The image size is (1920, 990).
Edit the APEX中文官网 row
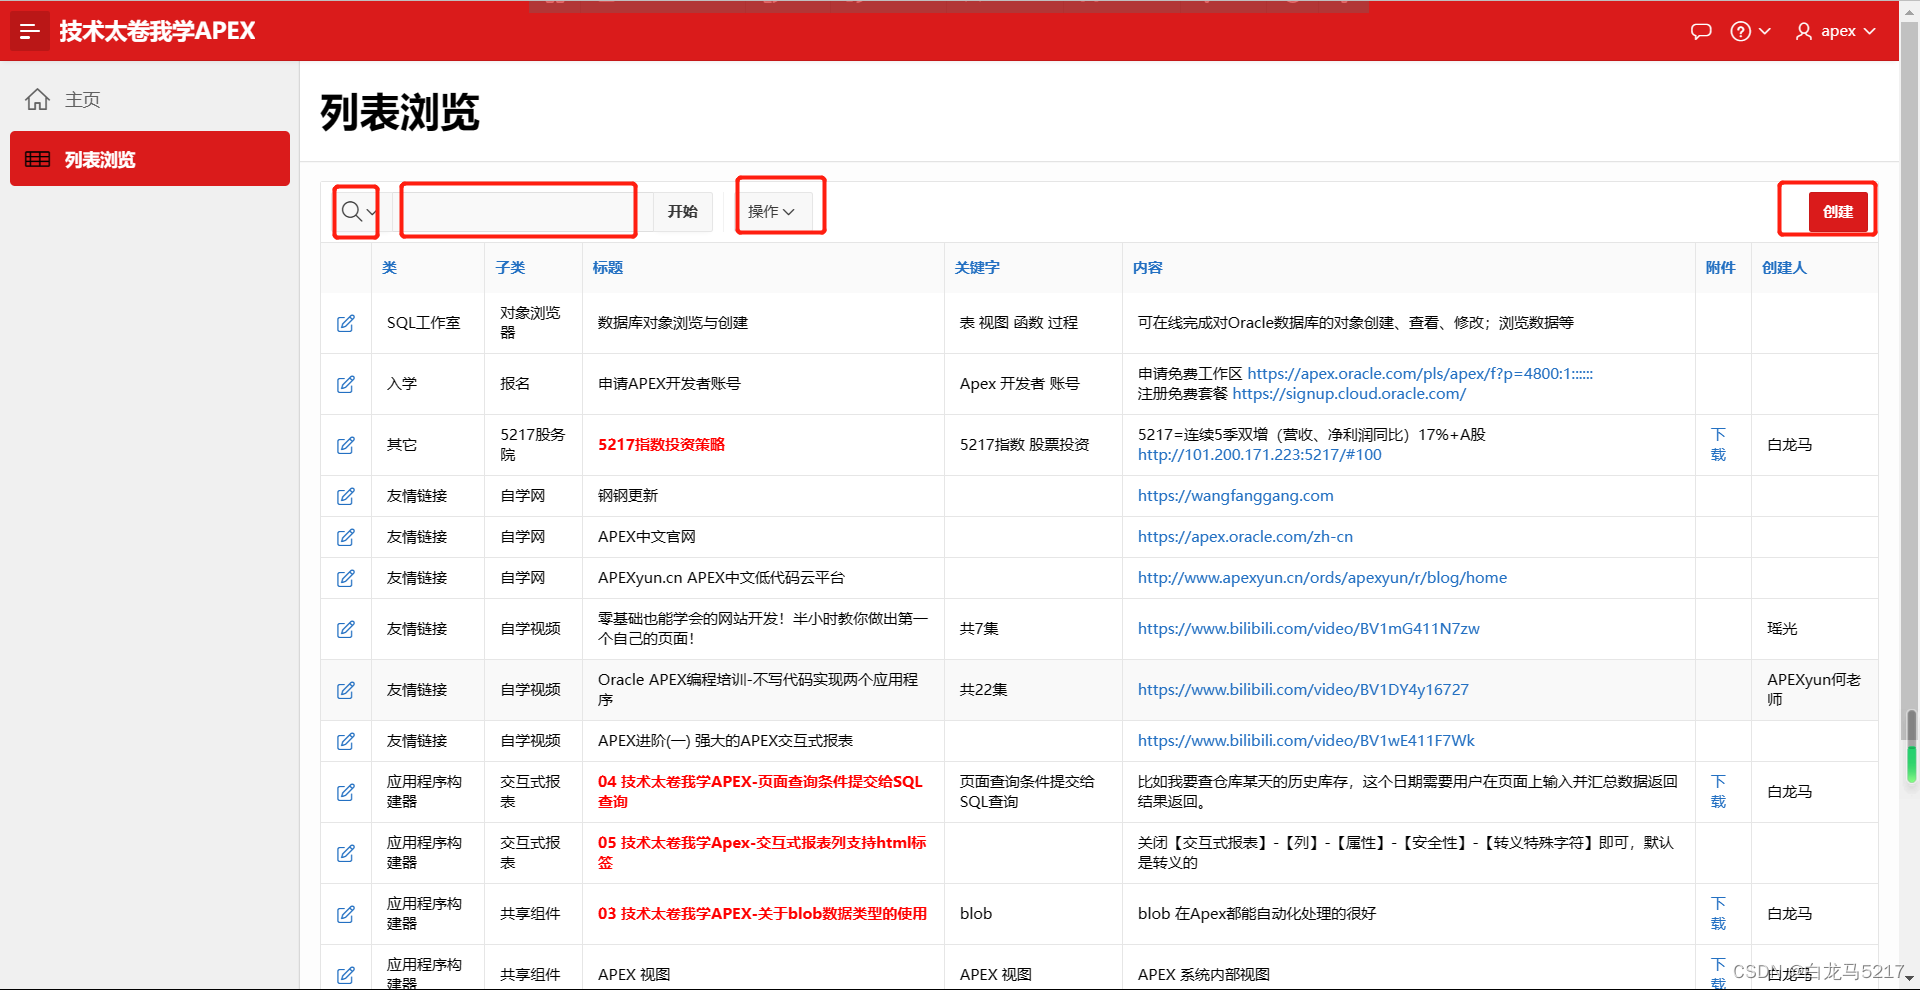pyautogui.click(x=346, y=537)
